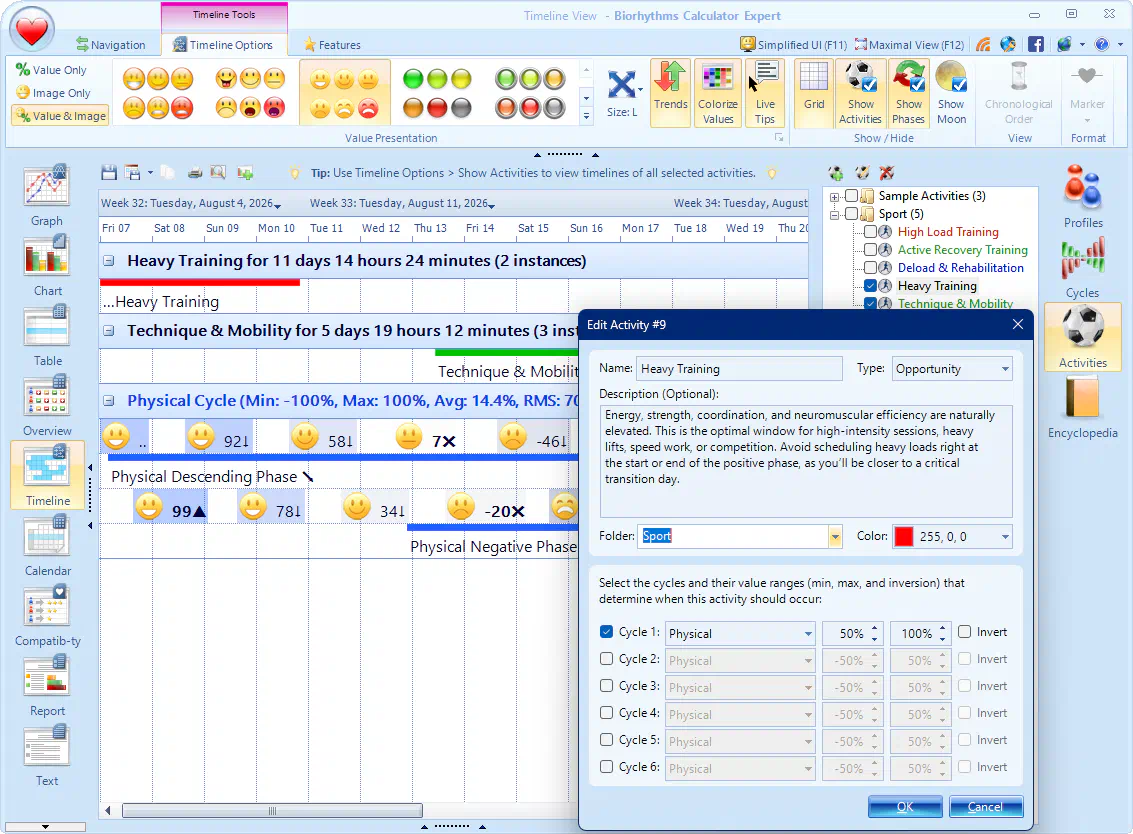Toggle Live Tips
Image resolution: width=1133 pixels, height=834 pixels.
pyautogui.click(x=764, y=93)
